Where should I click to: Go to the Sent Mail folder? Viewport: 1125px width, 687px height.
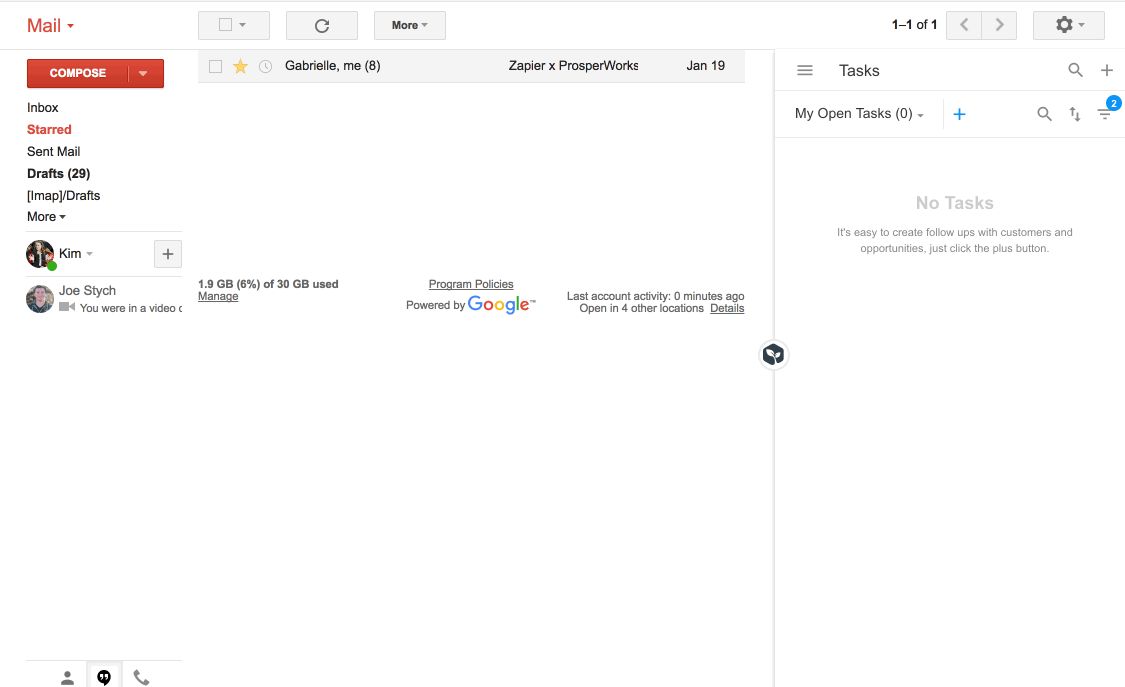click(53, 152)
